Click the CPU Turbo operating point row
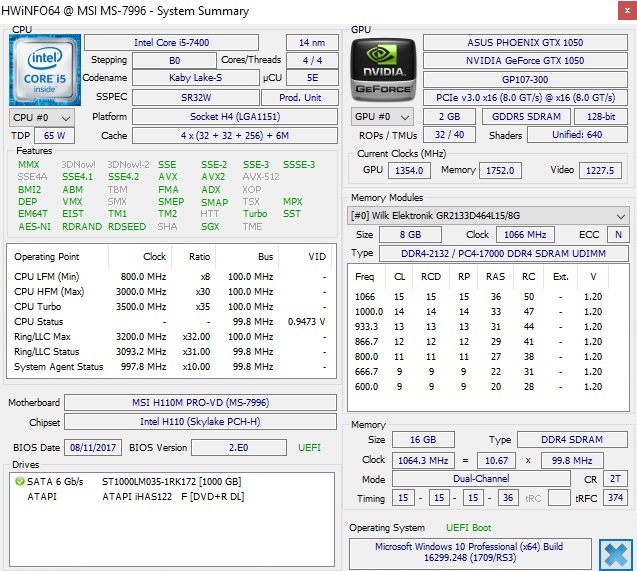 (171, 307)
